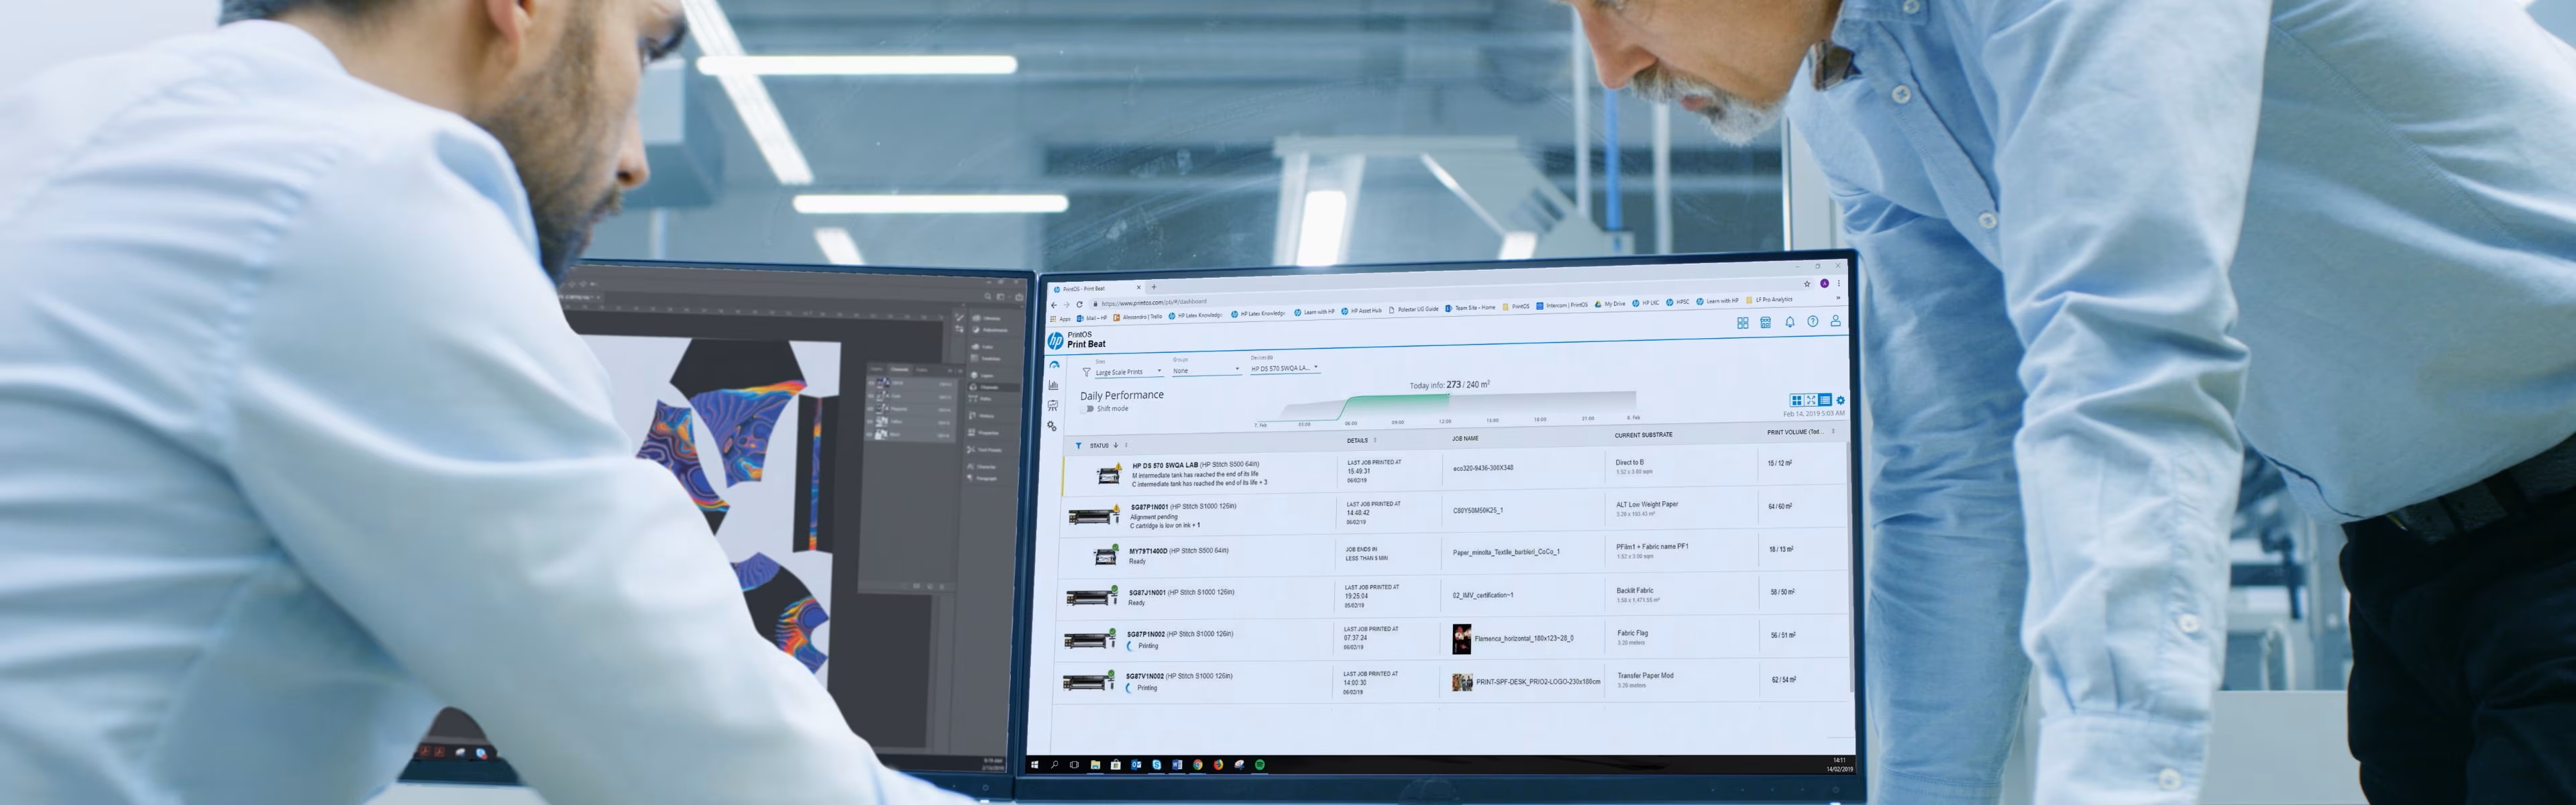Click the Flamenca_horizontal job thumbnail
Image resolution: width=2576 pixels, height=805 pixels.
tap(1461, 639)
